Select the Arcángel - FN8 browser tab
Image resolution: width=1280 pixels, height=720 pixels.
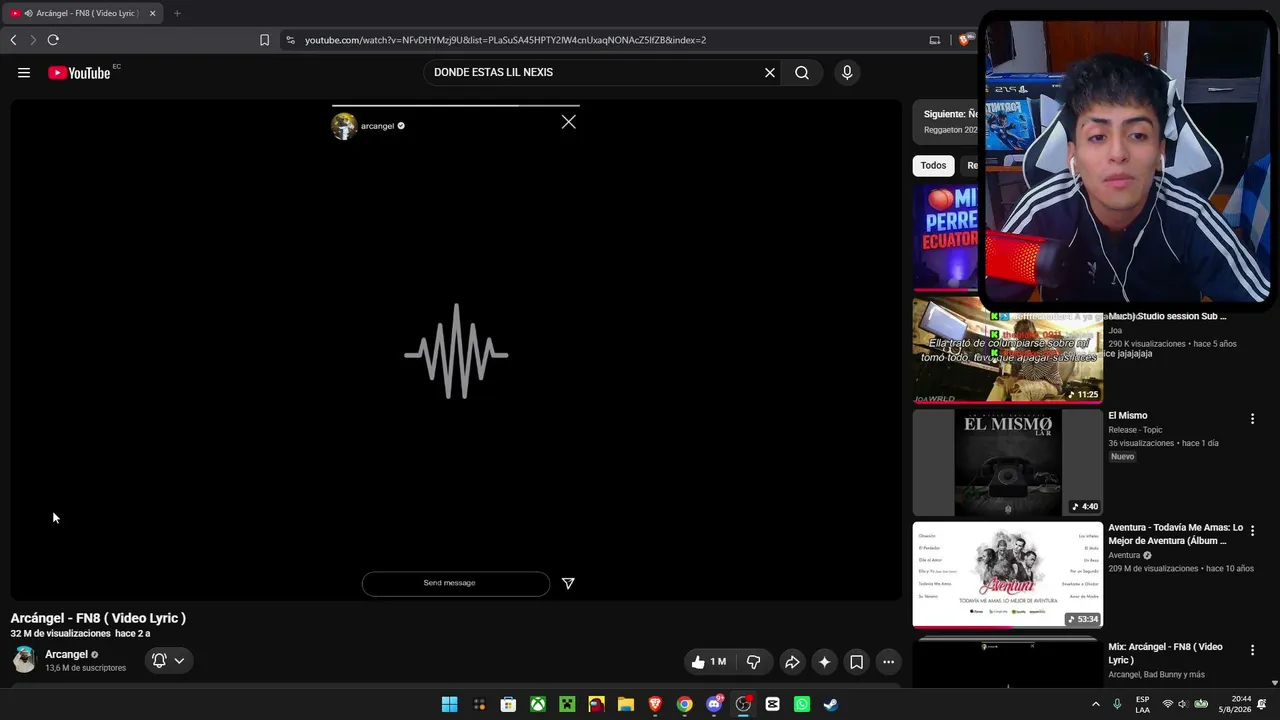click(82, 13)
